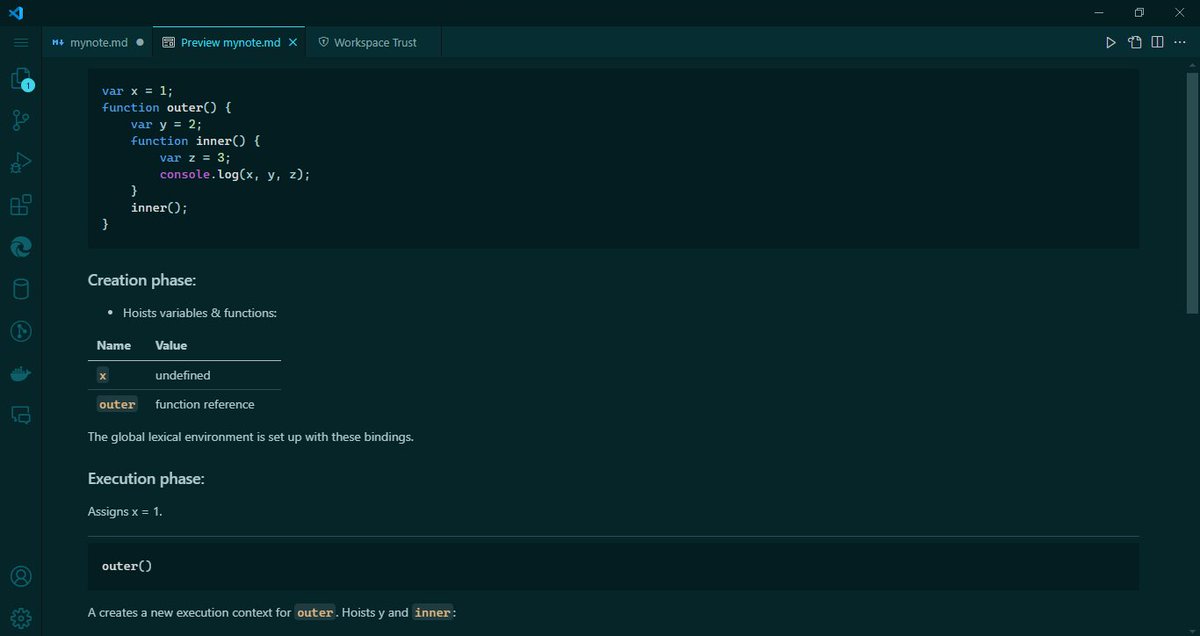Open the Docker view
Image resolution: width=1200 pixels, height=636 pixels.
tap(20, 374)
